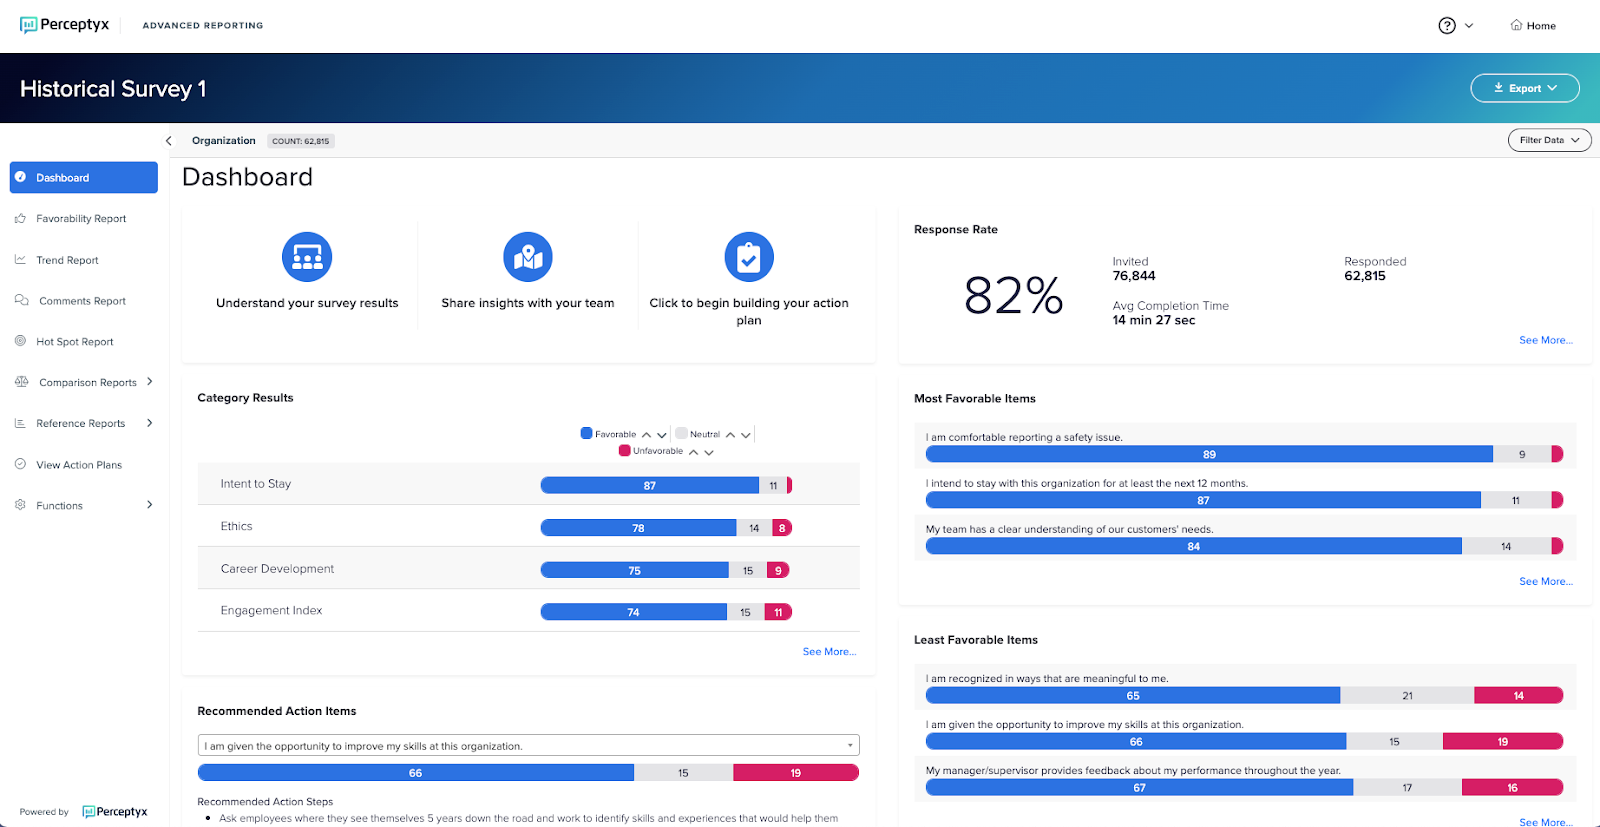Viewport: 1600px width, 827px height.
Task: Click recognized item unfavorable segment 14
Action: [x=1518, y=695]
